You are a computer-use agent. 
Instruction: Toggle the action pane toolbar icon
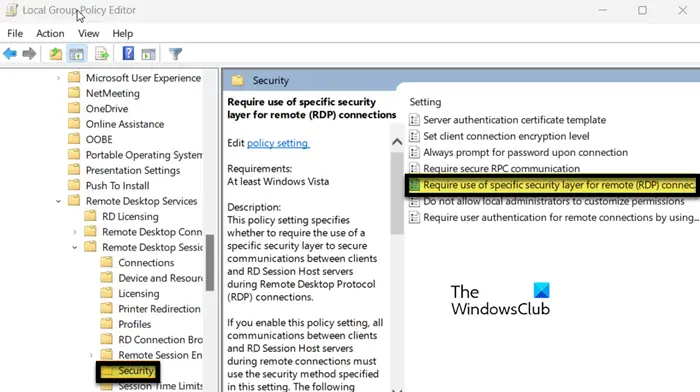(x=148, y=54)
